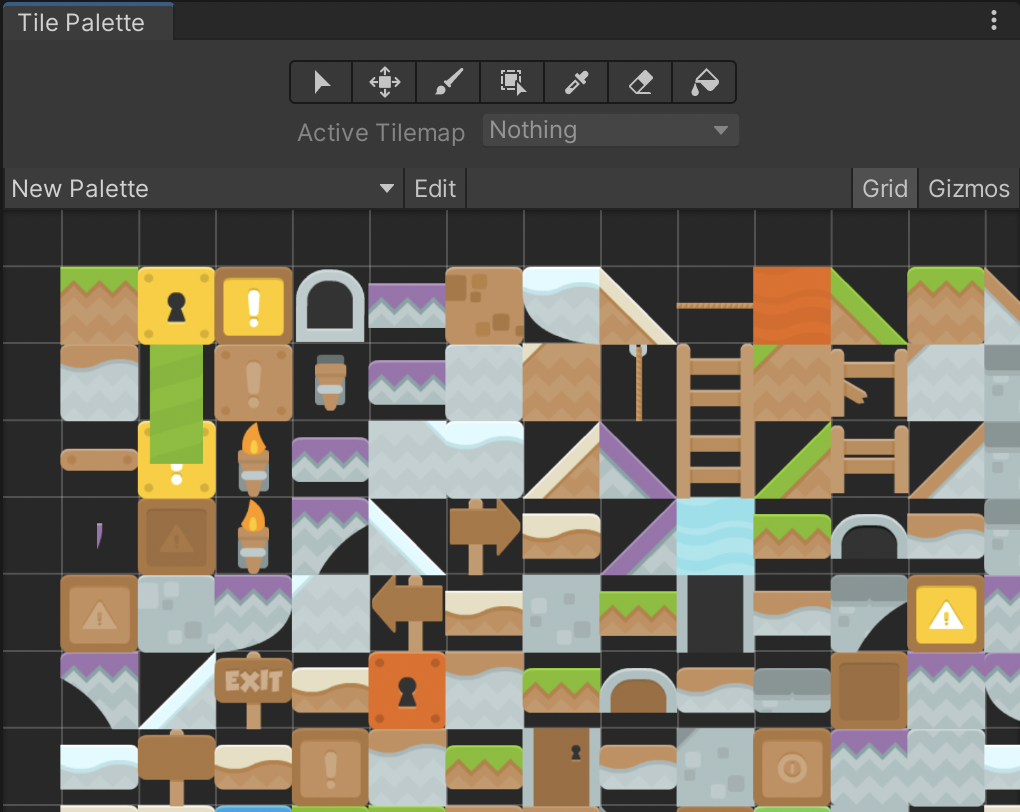Select the light blue water tile
The width and height of the screenshot is (1020, 812).
(715, 535)
